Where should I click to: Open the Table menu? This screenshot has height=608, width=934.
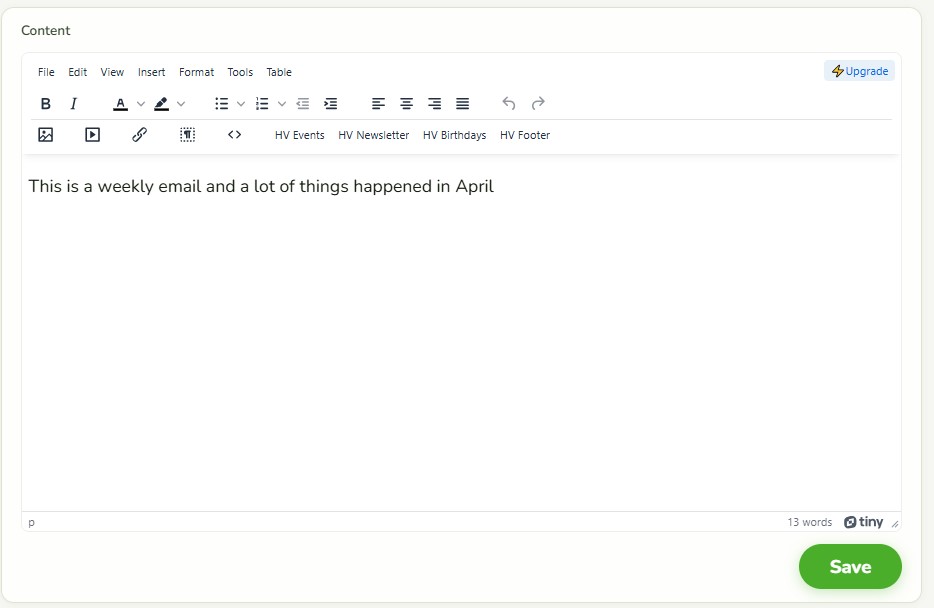(279, 72)
